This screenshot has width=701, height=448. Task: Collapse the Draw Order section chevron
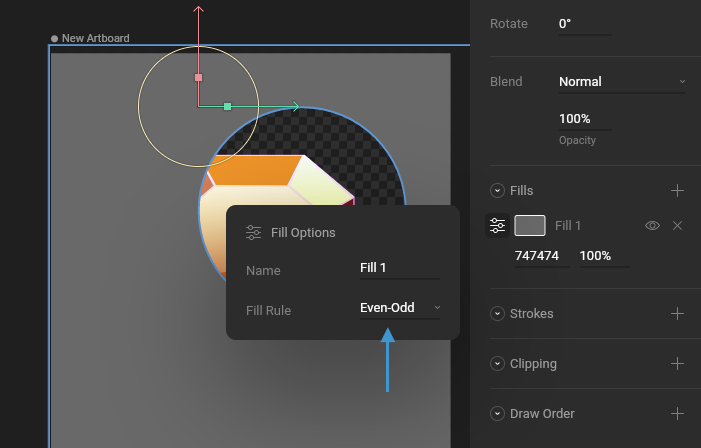pyautogui.click(x=497, y=414)
